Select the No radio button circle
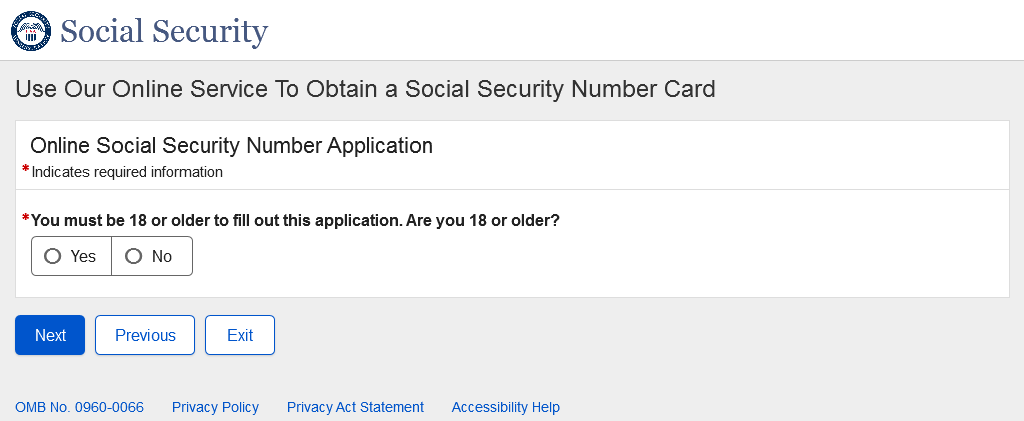 click(134, 256)
